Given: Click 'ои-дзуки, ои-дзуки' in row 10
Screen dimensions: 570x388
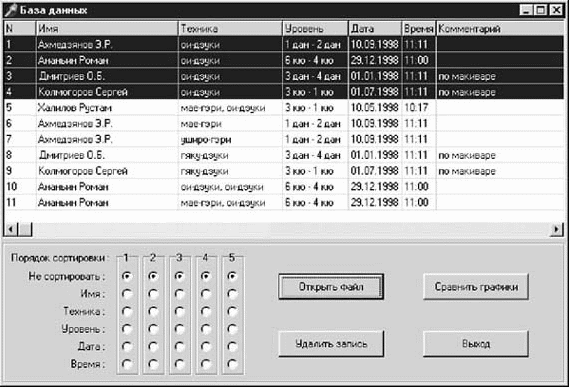Looking at the screenshot, I should pos(222,187).
